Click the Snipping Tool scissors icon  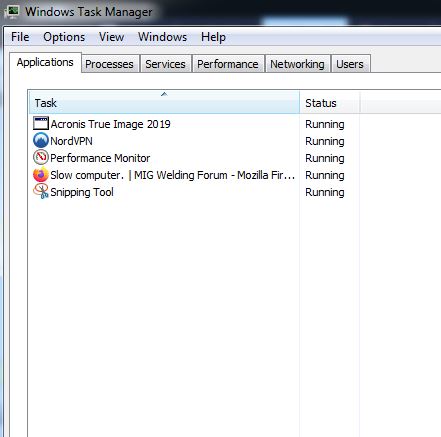41,192
